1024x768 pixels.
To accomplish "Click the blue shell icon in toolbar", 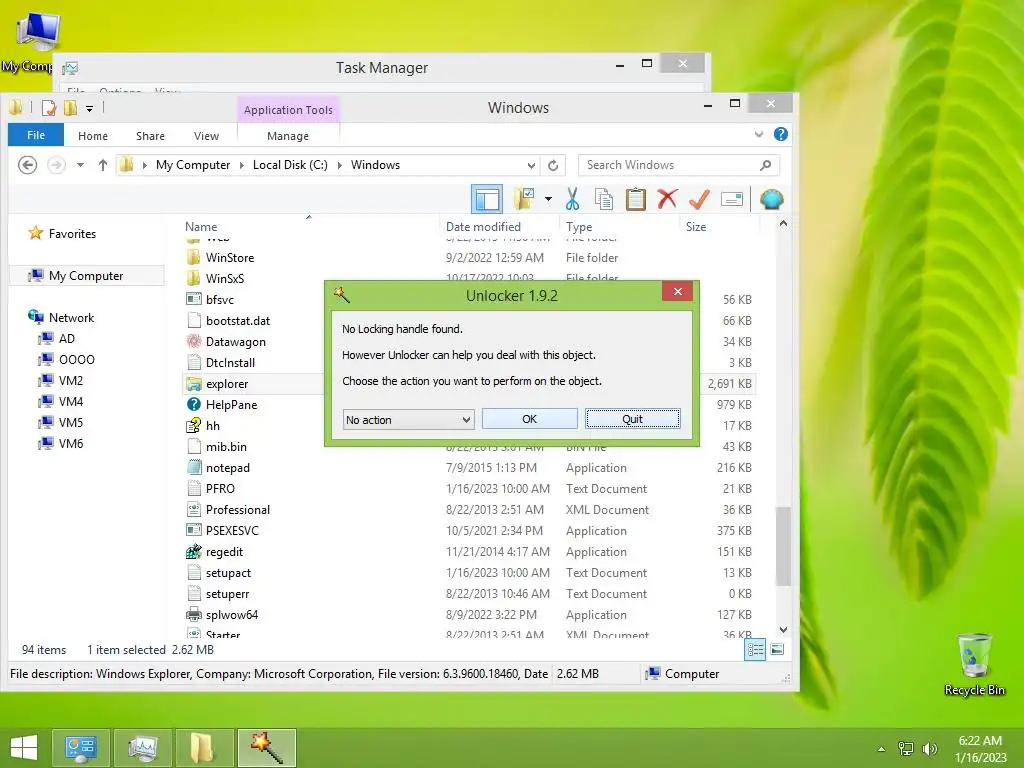I will coord(771,199).
